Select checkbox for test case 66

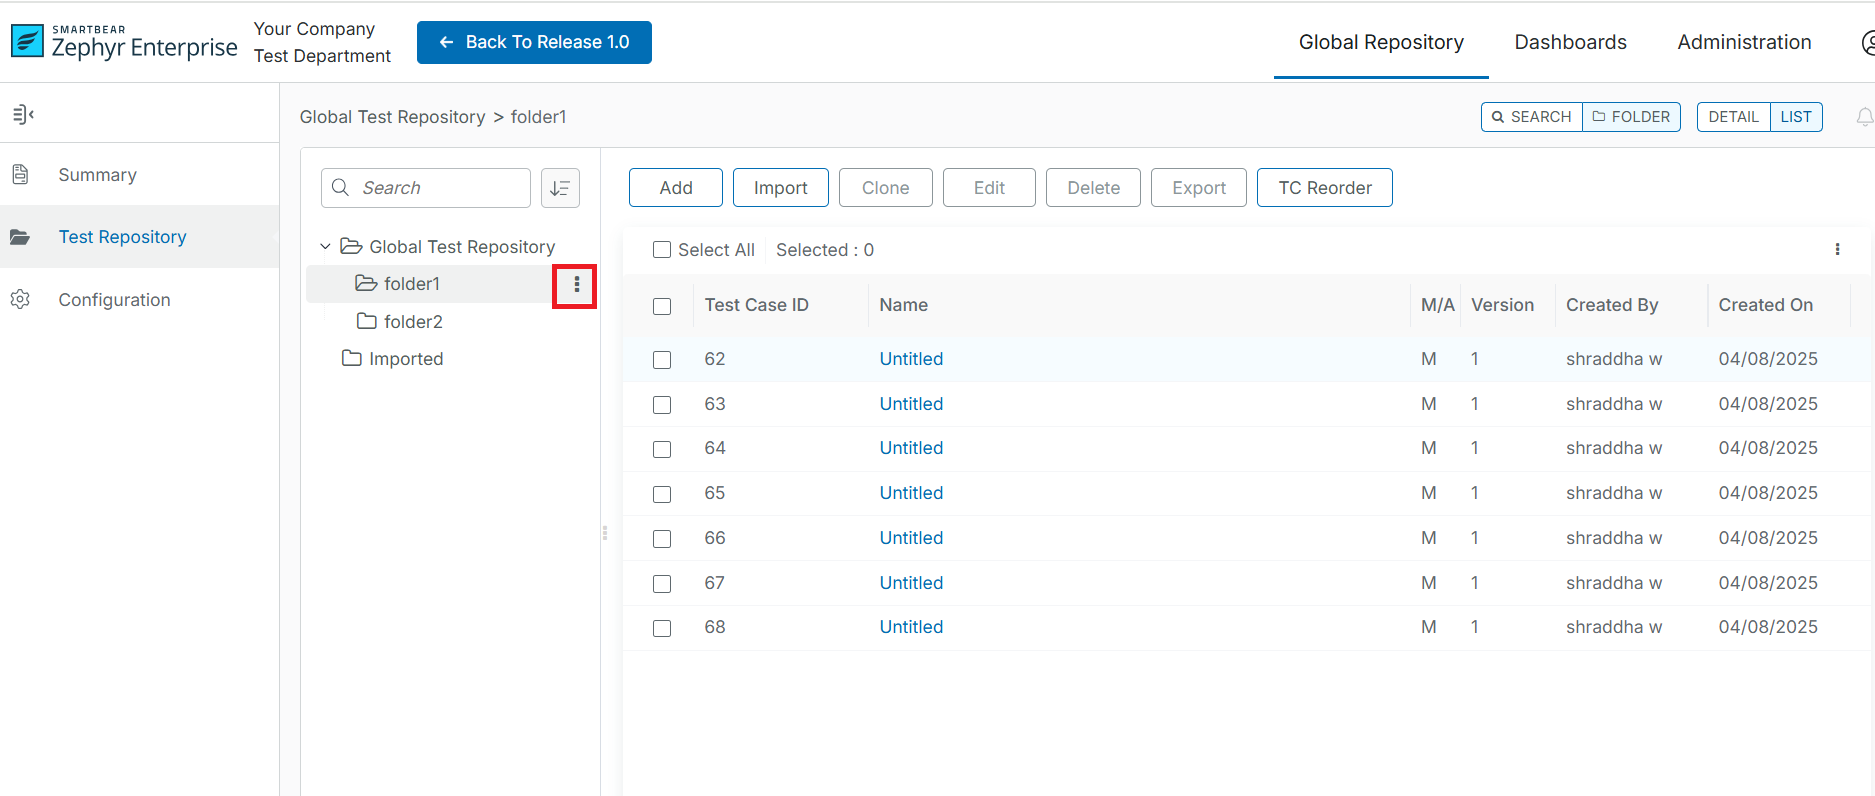662,539
